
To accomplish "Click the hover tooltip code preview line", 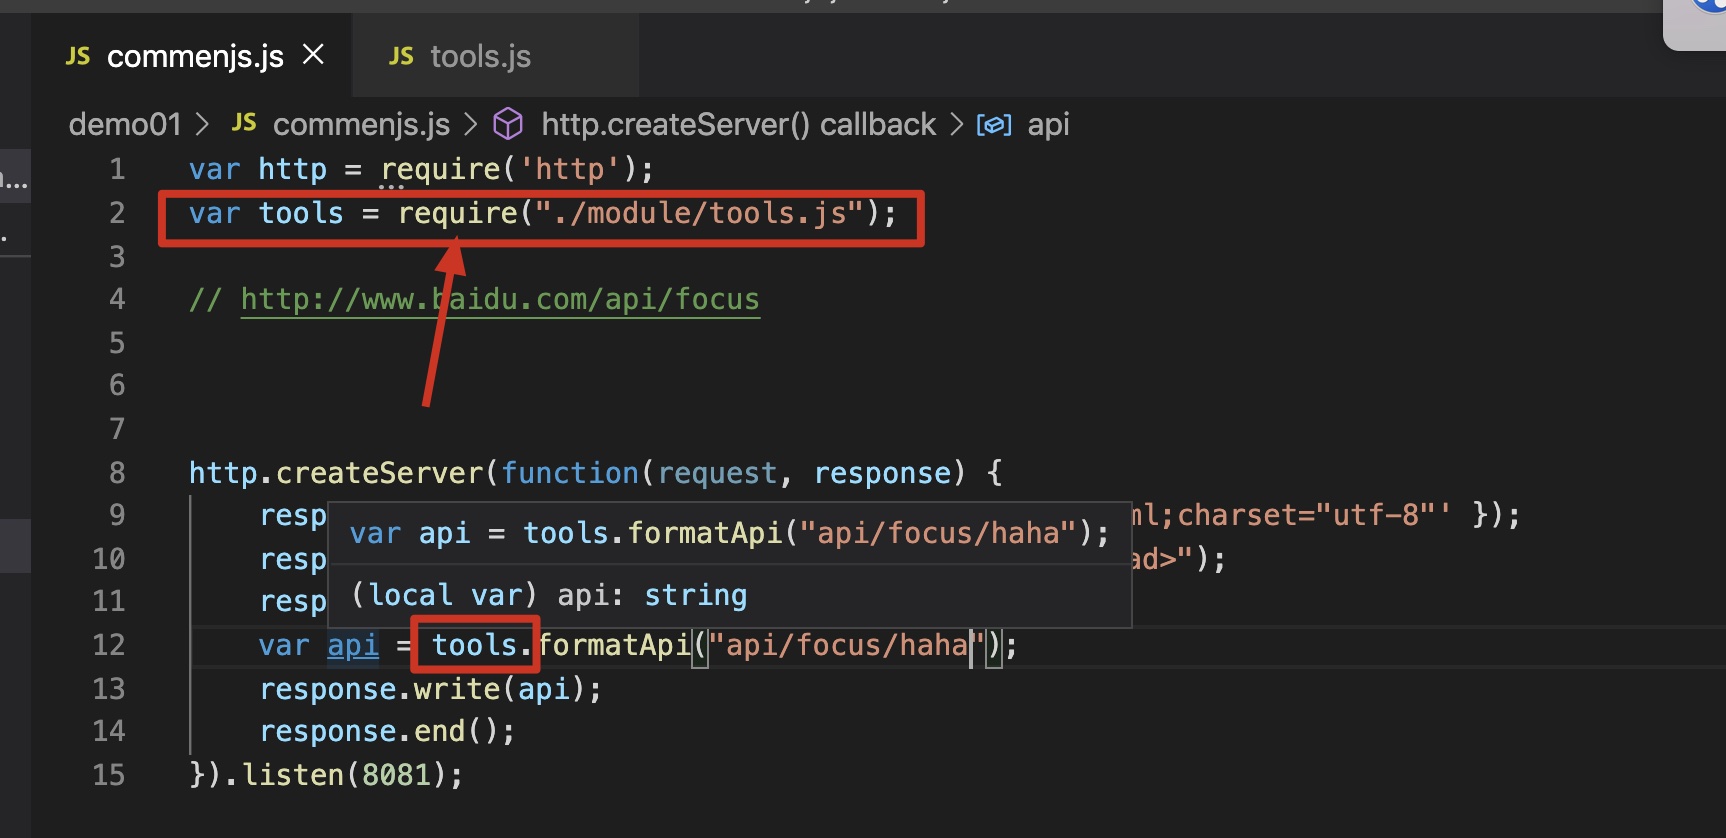I will pos(729,533).
